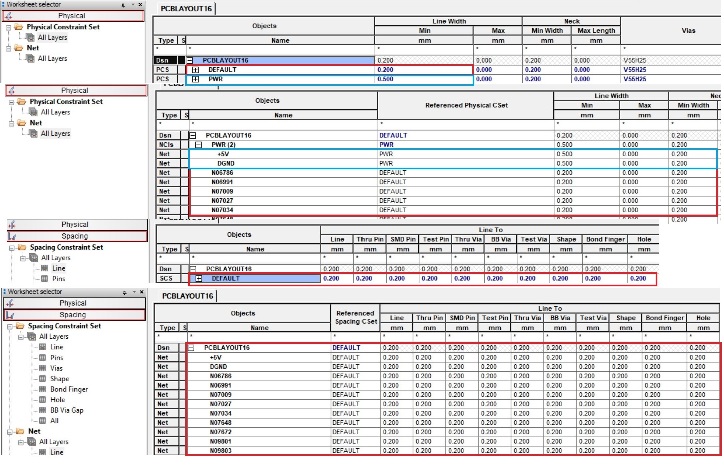Collapse the PWR (2) net class group

coord(197,145)
